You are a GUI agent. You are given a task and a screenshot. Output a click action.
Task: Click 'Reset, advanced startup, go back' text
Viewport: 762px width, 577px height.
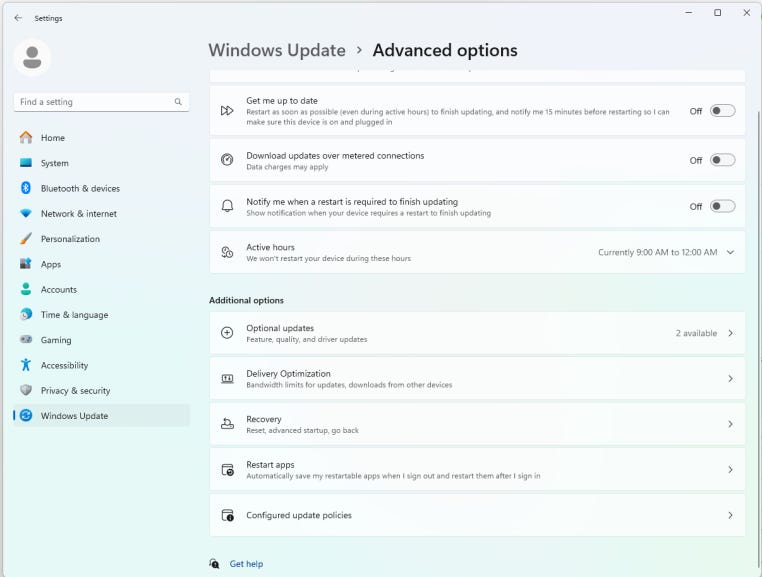pos(302,430)
